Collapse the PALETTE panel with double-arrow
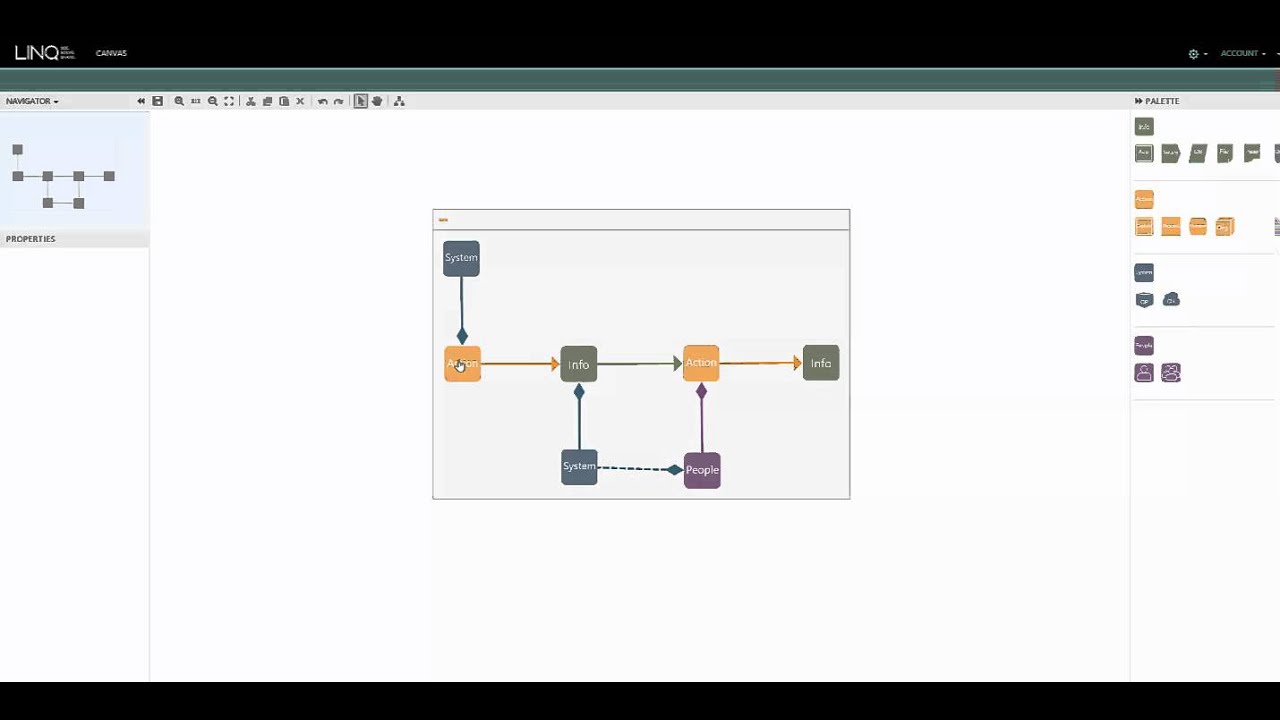1280x720 pixels. tap(1138, 101)
